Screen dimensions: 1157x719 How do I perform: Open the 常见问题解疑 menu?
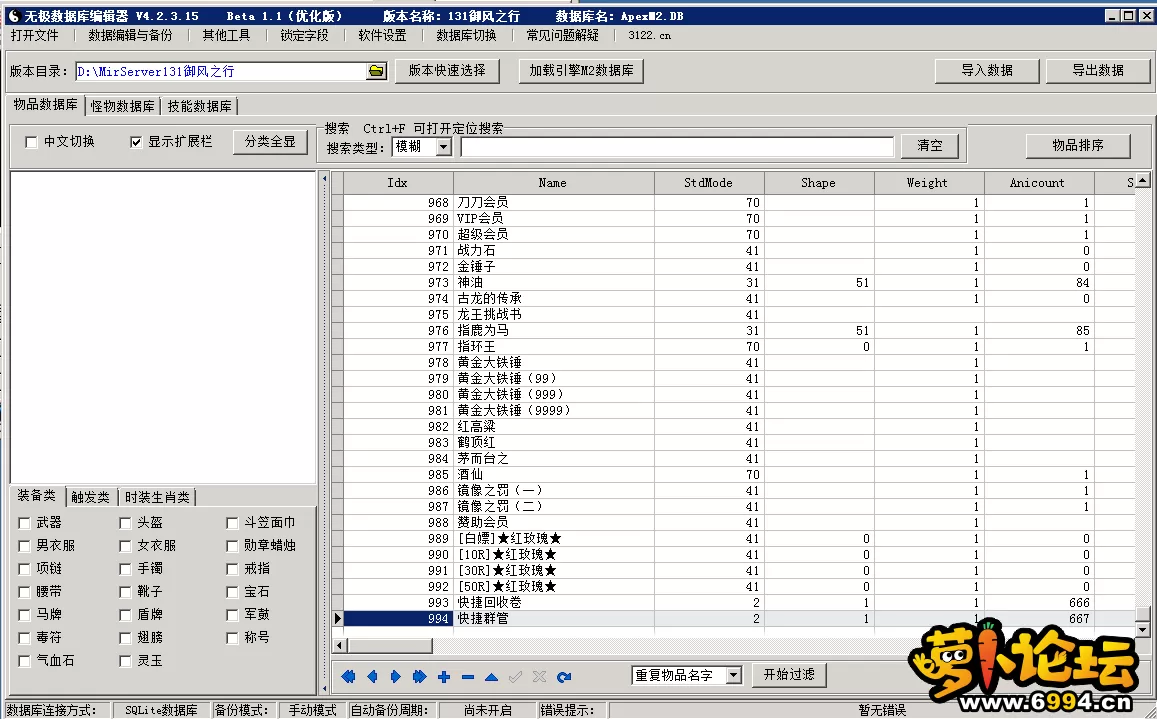[562, 35]
